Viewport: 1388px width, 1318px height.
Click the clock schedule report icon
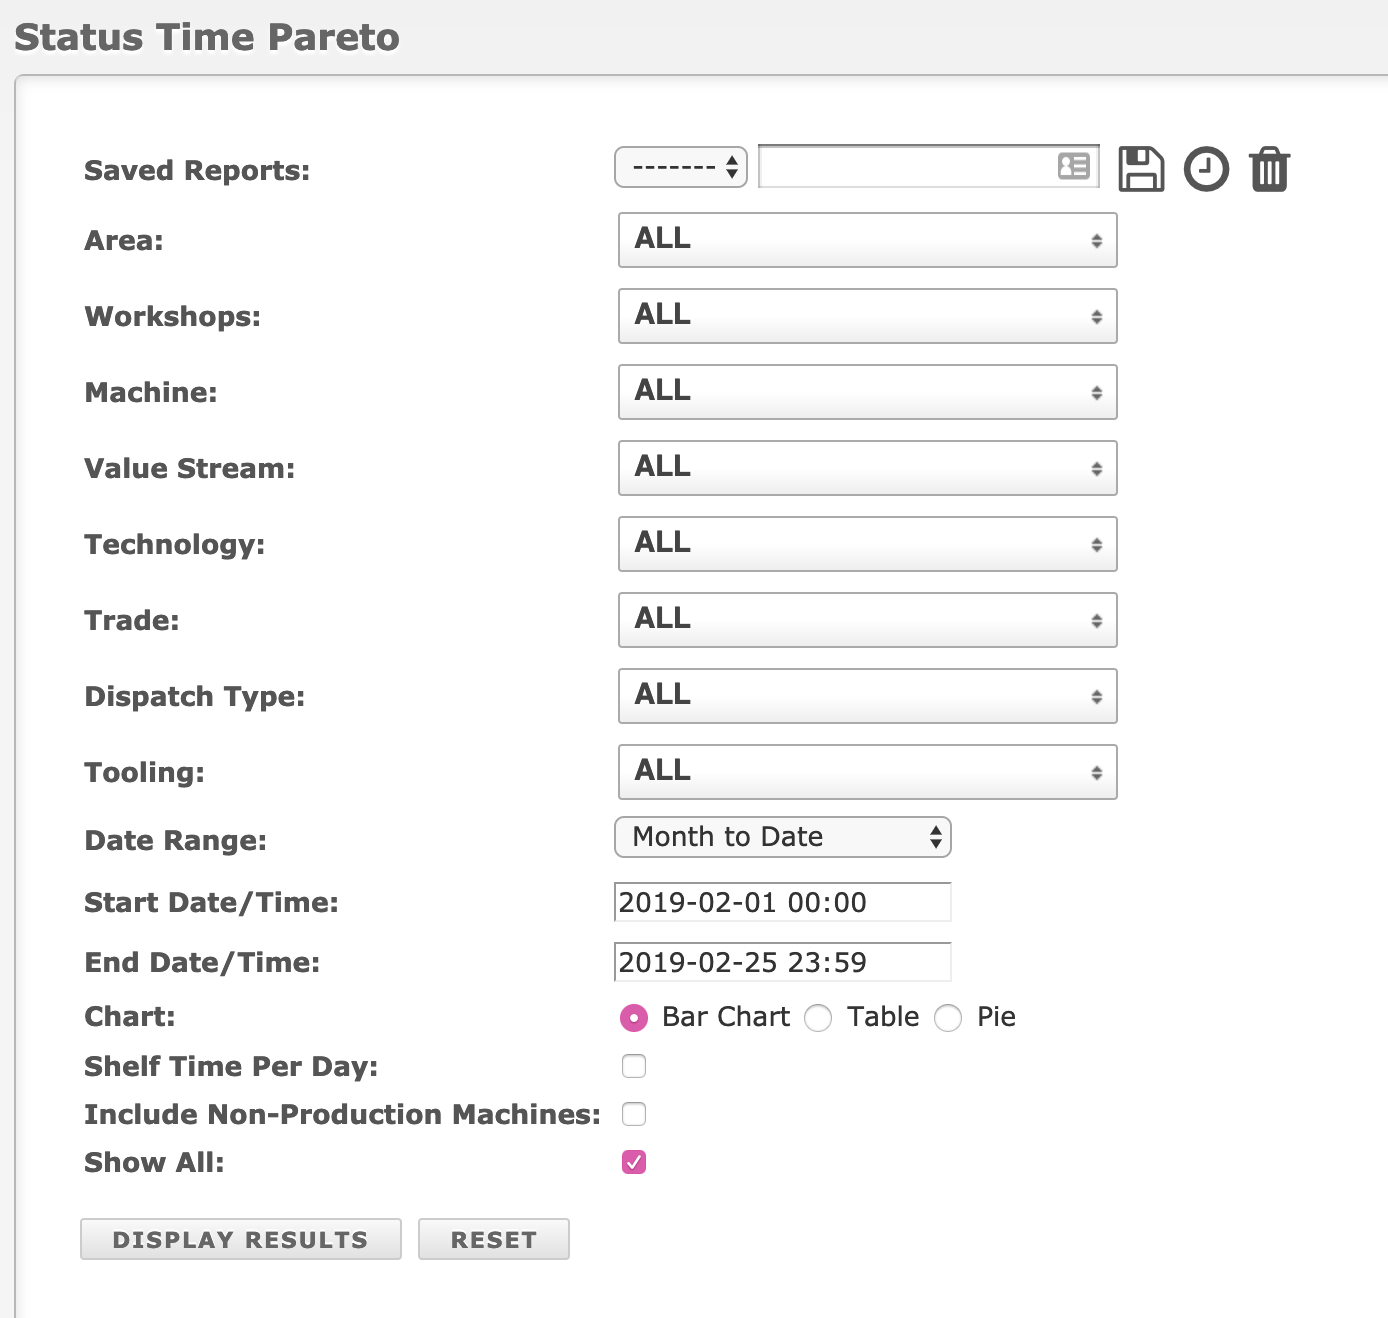(1206, 169)
